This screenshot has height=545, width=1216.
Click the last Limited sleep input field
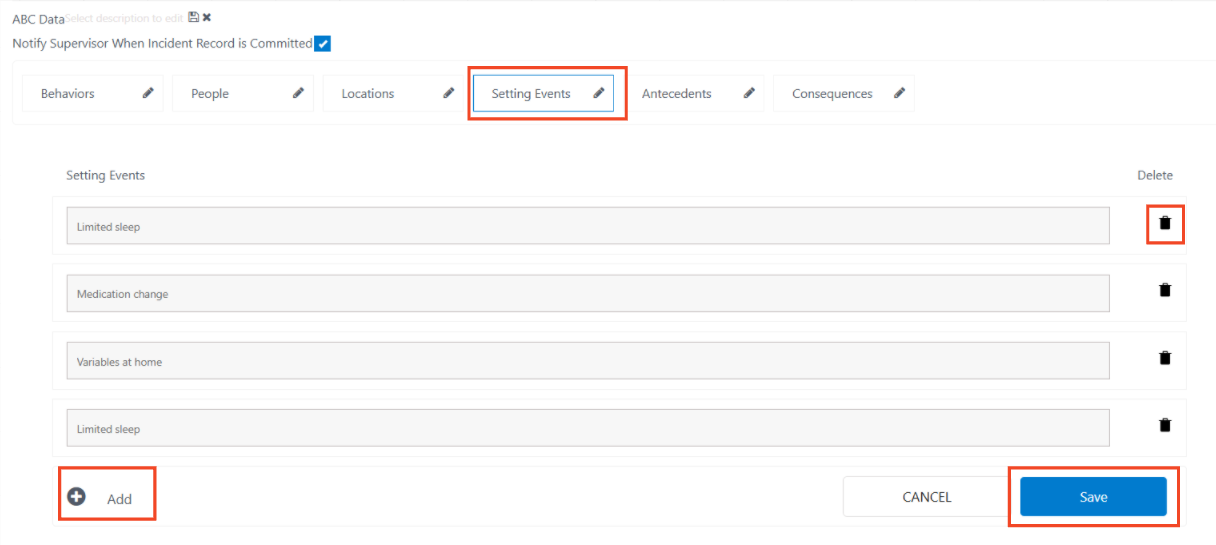[x=588, y=428]
